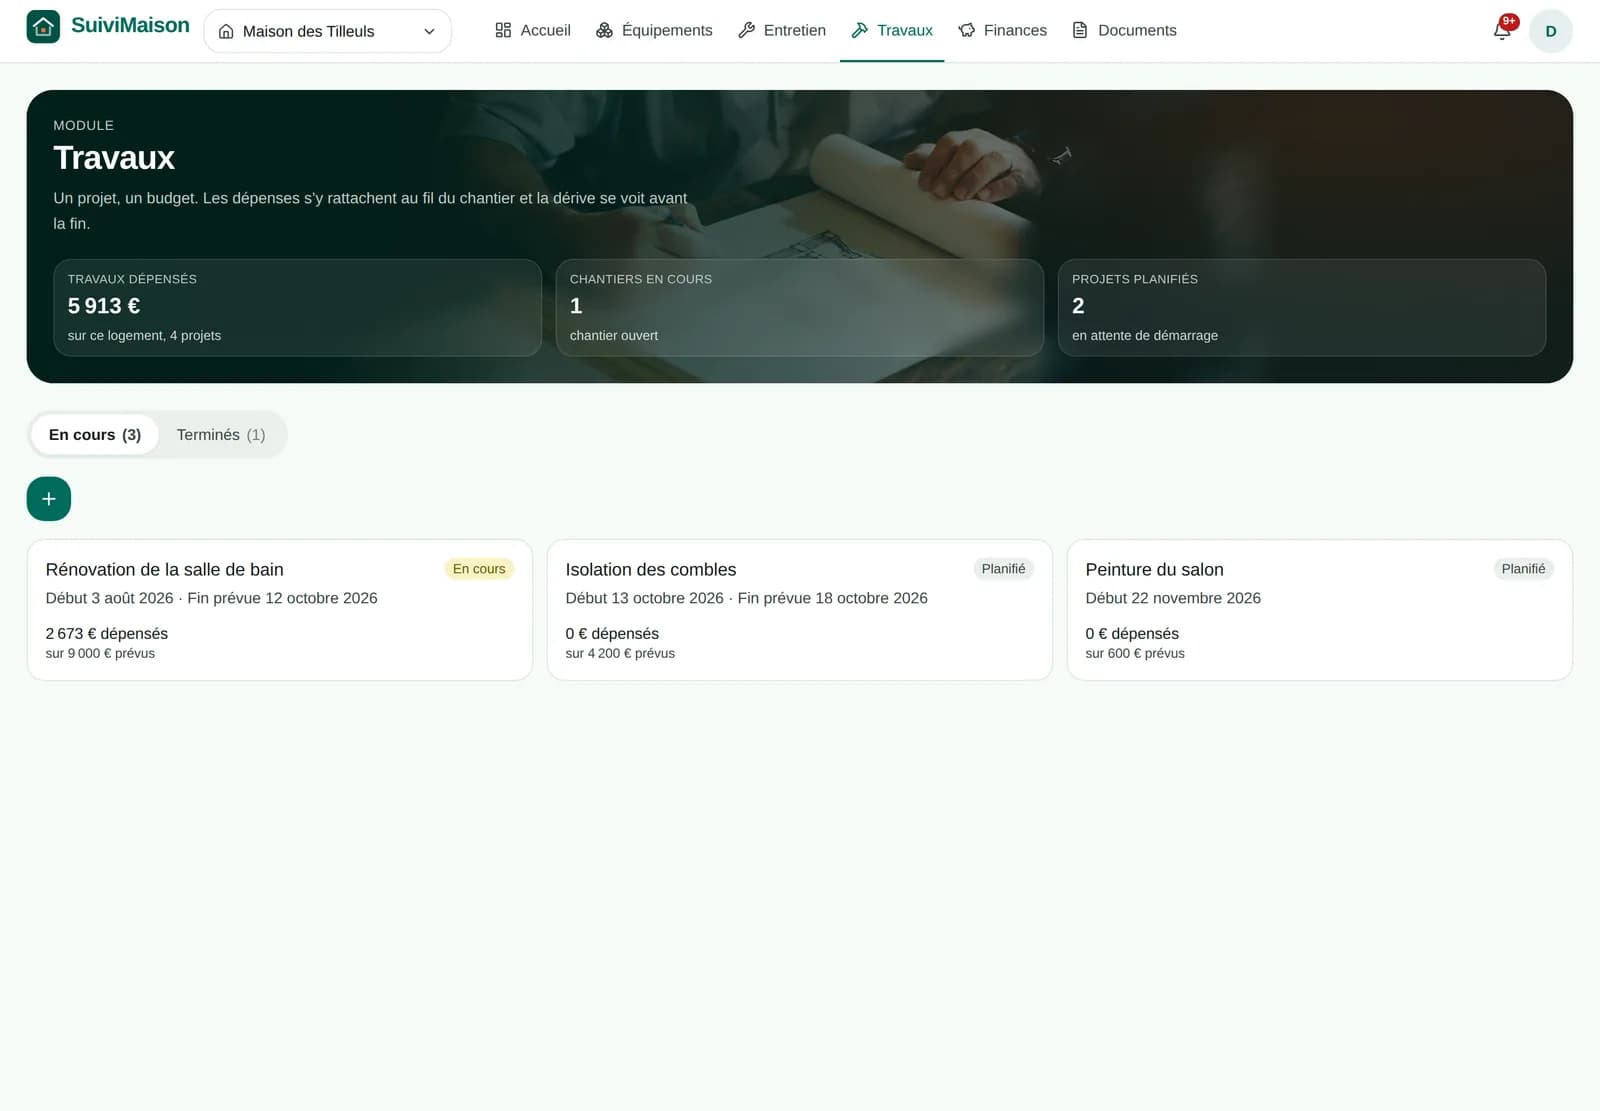Click the Planifié badge on Isolation des combles
Image resolution: width=1600 pixels, height=1111 pixels.
click(1003, 569)
